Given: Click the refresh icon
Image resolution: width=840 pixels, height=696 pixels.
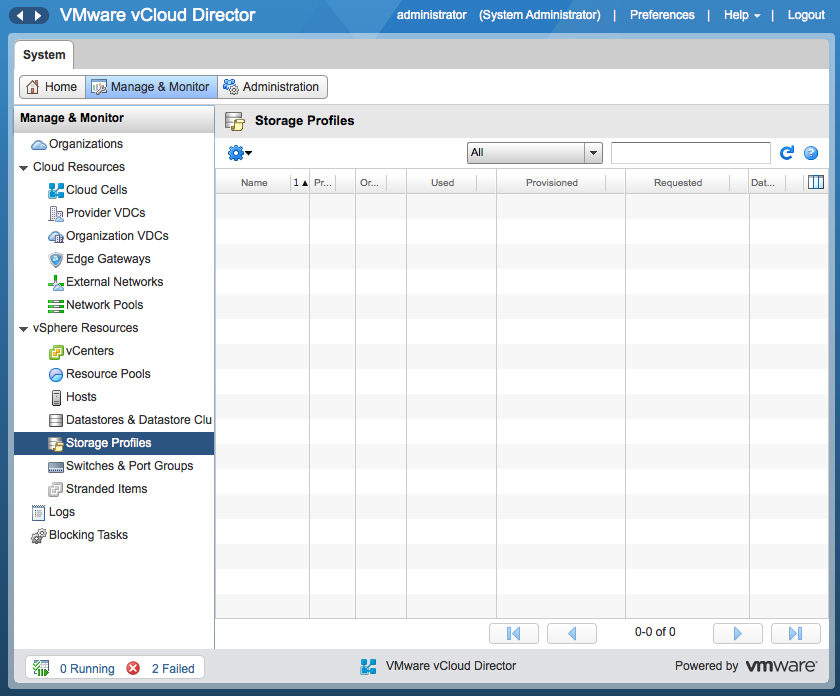Looking at the screenshot, I should pos(786,153).
